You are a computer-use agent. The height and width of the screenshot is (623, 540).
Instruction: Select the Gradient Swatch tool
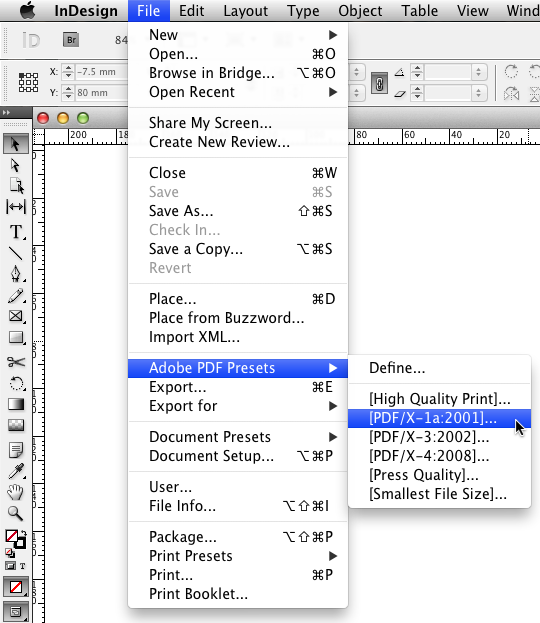point(15,404)
